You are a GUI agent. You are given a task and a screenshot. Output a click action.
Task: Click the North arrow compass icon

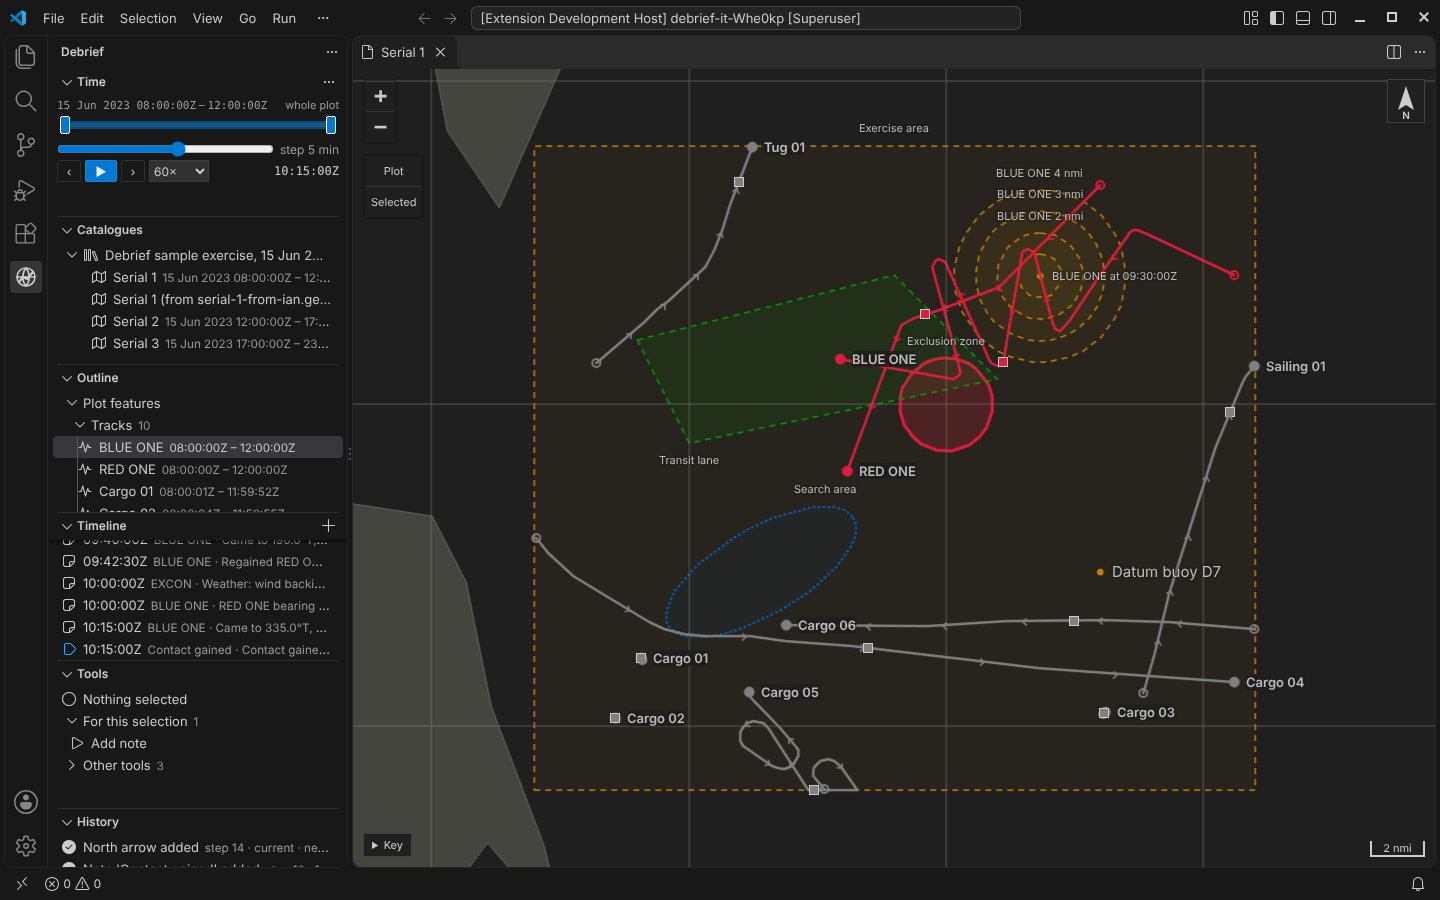pos(1405,101)
